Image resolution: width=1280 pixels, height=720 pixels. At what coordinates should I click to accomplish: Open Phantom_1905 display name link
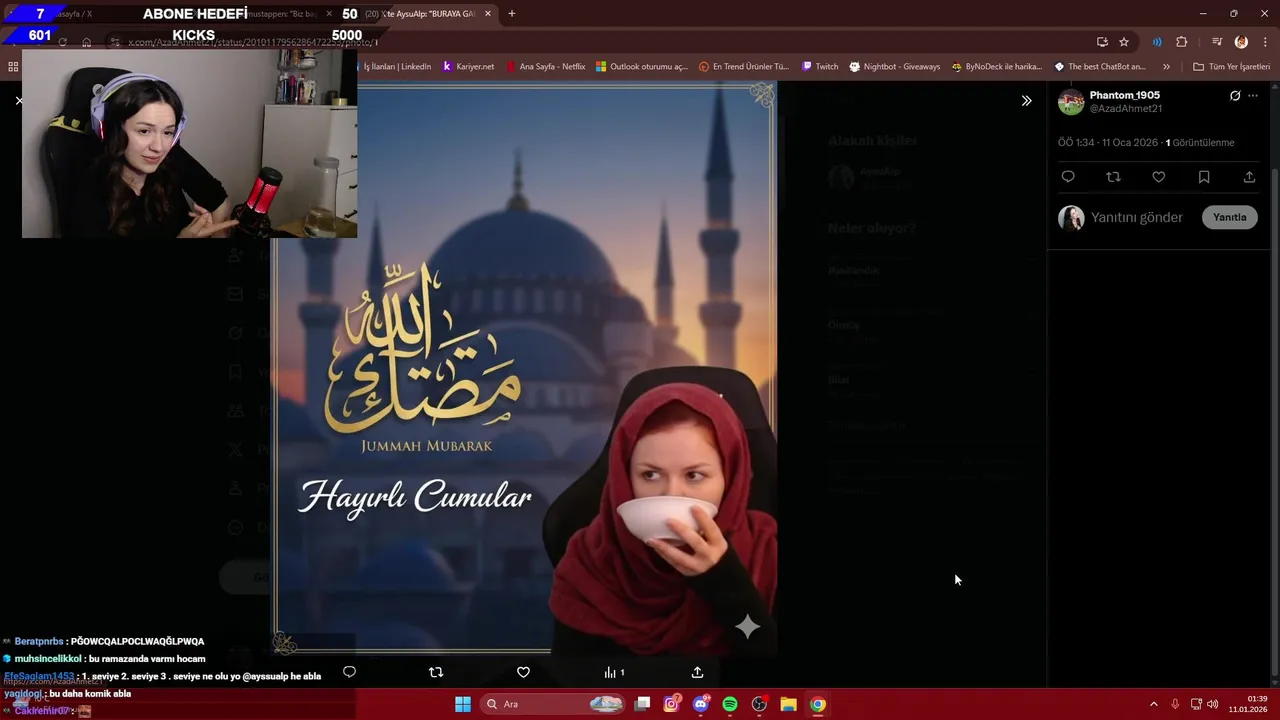(x=1125, y=95)
